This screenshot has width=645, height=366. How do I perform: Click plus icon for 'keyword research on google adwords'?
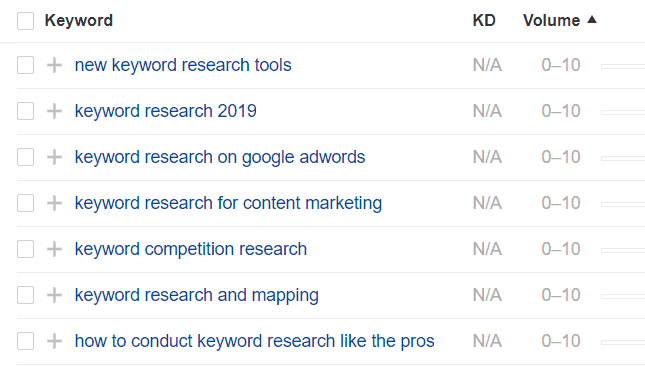pos(54,157)
